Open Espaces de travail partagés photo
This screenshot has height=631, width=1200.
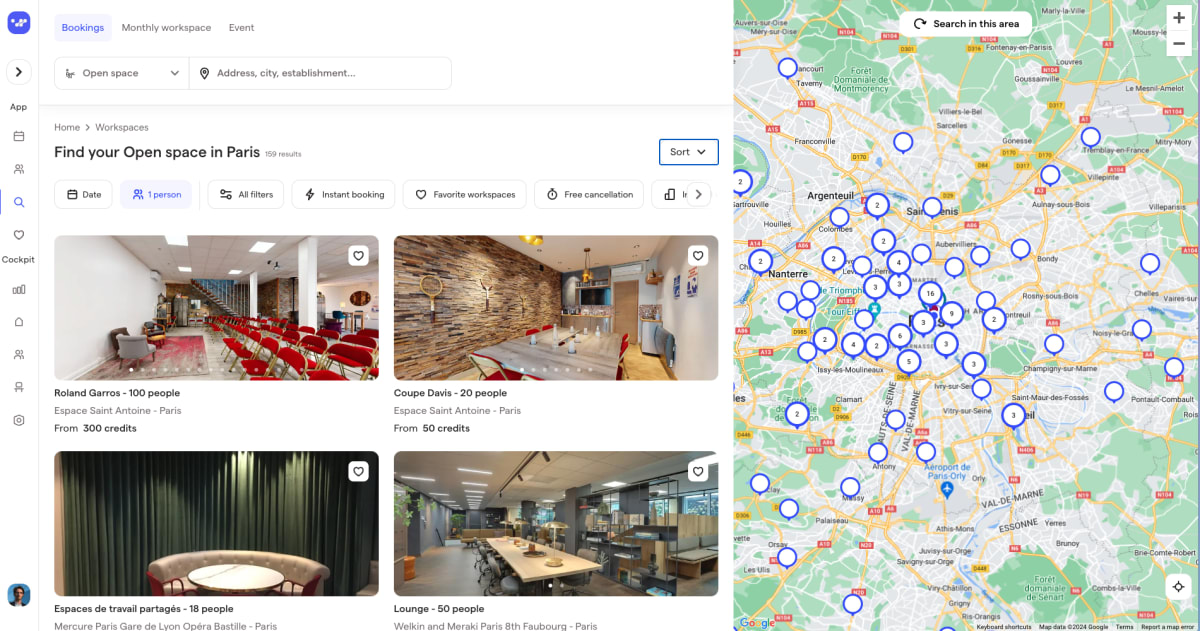[x=216, y=523]
